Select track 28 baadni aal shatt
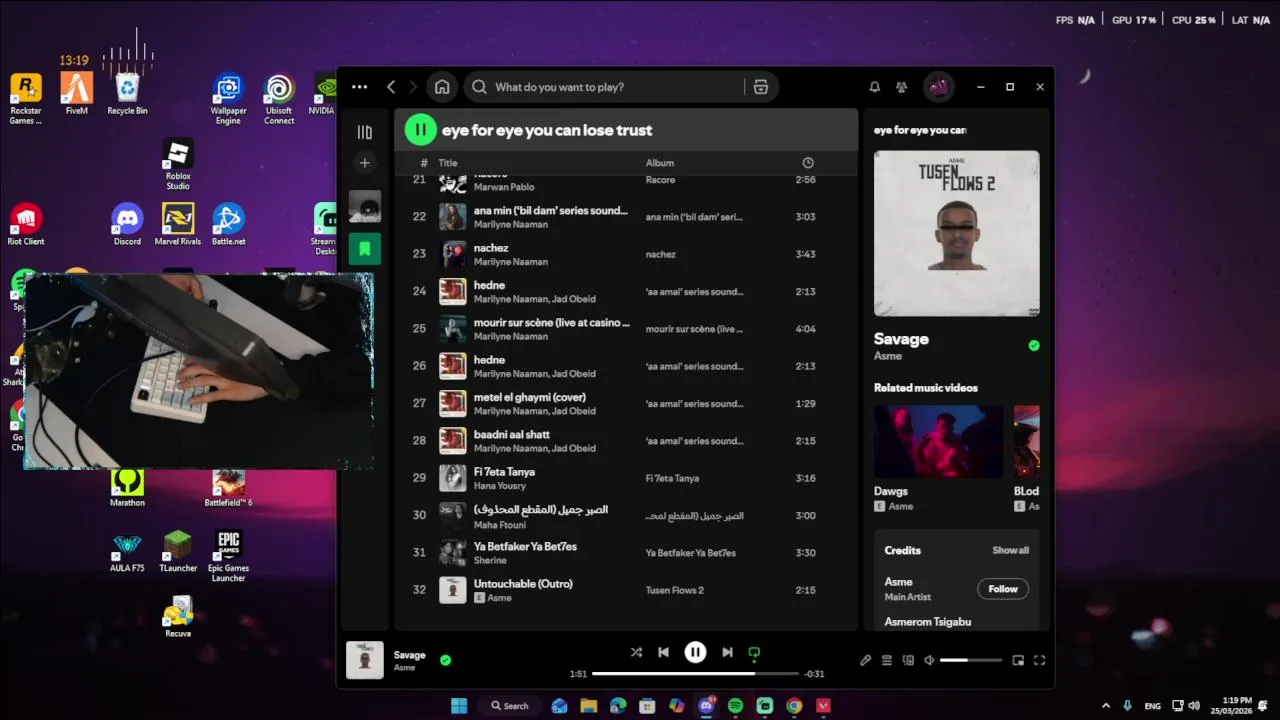This screenshot has height=720, width=1280. pyautogui.click(x=626, y=441)
